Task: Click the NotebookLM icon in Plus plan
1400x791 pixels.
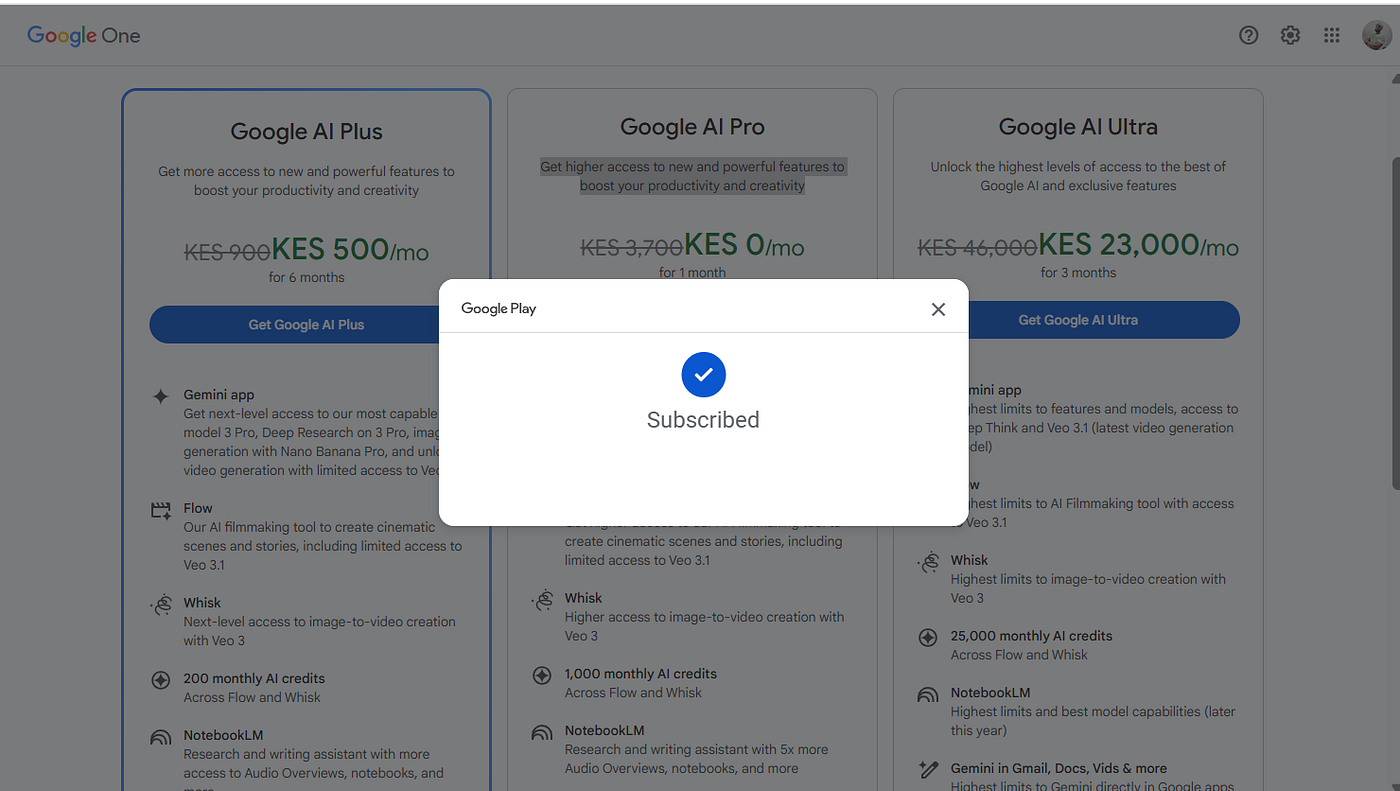Action: click(160, 738)
